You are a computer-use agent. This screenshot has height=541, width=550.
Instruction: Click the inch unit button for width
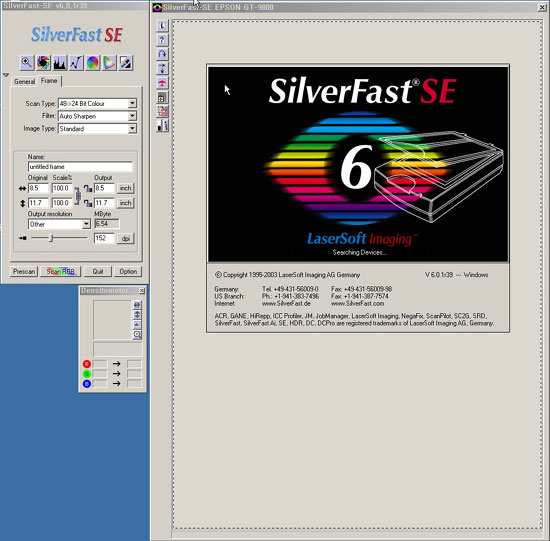[x=126, y=188]
